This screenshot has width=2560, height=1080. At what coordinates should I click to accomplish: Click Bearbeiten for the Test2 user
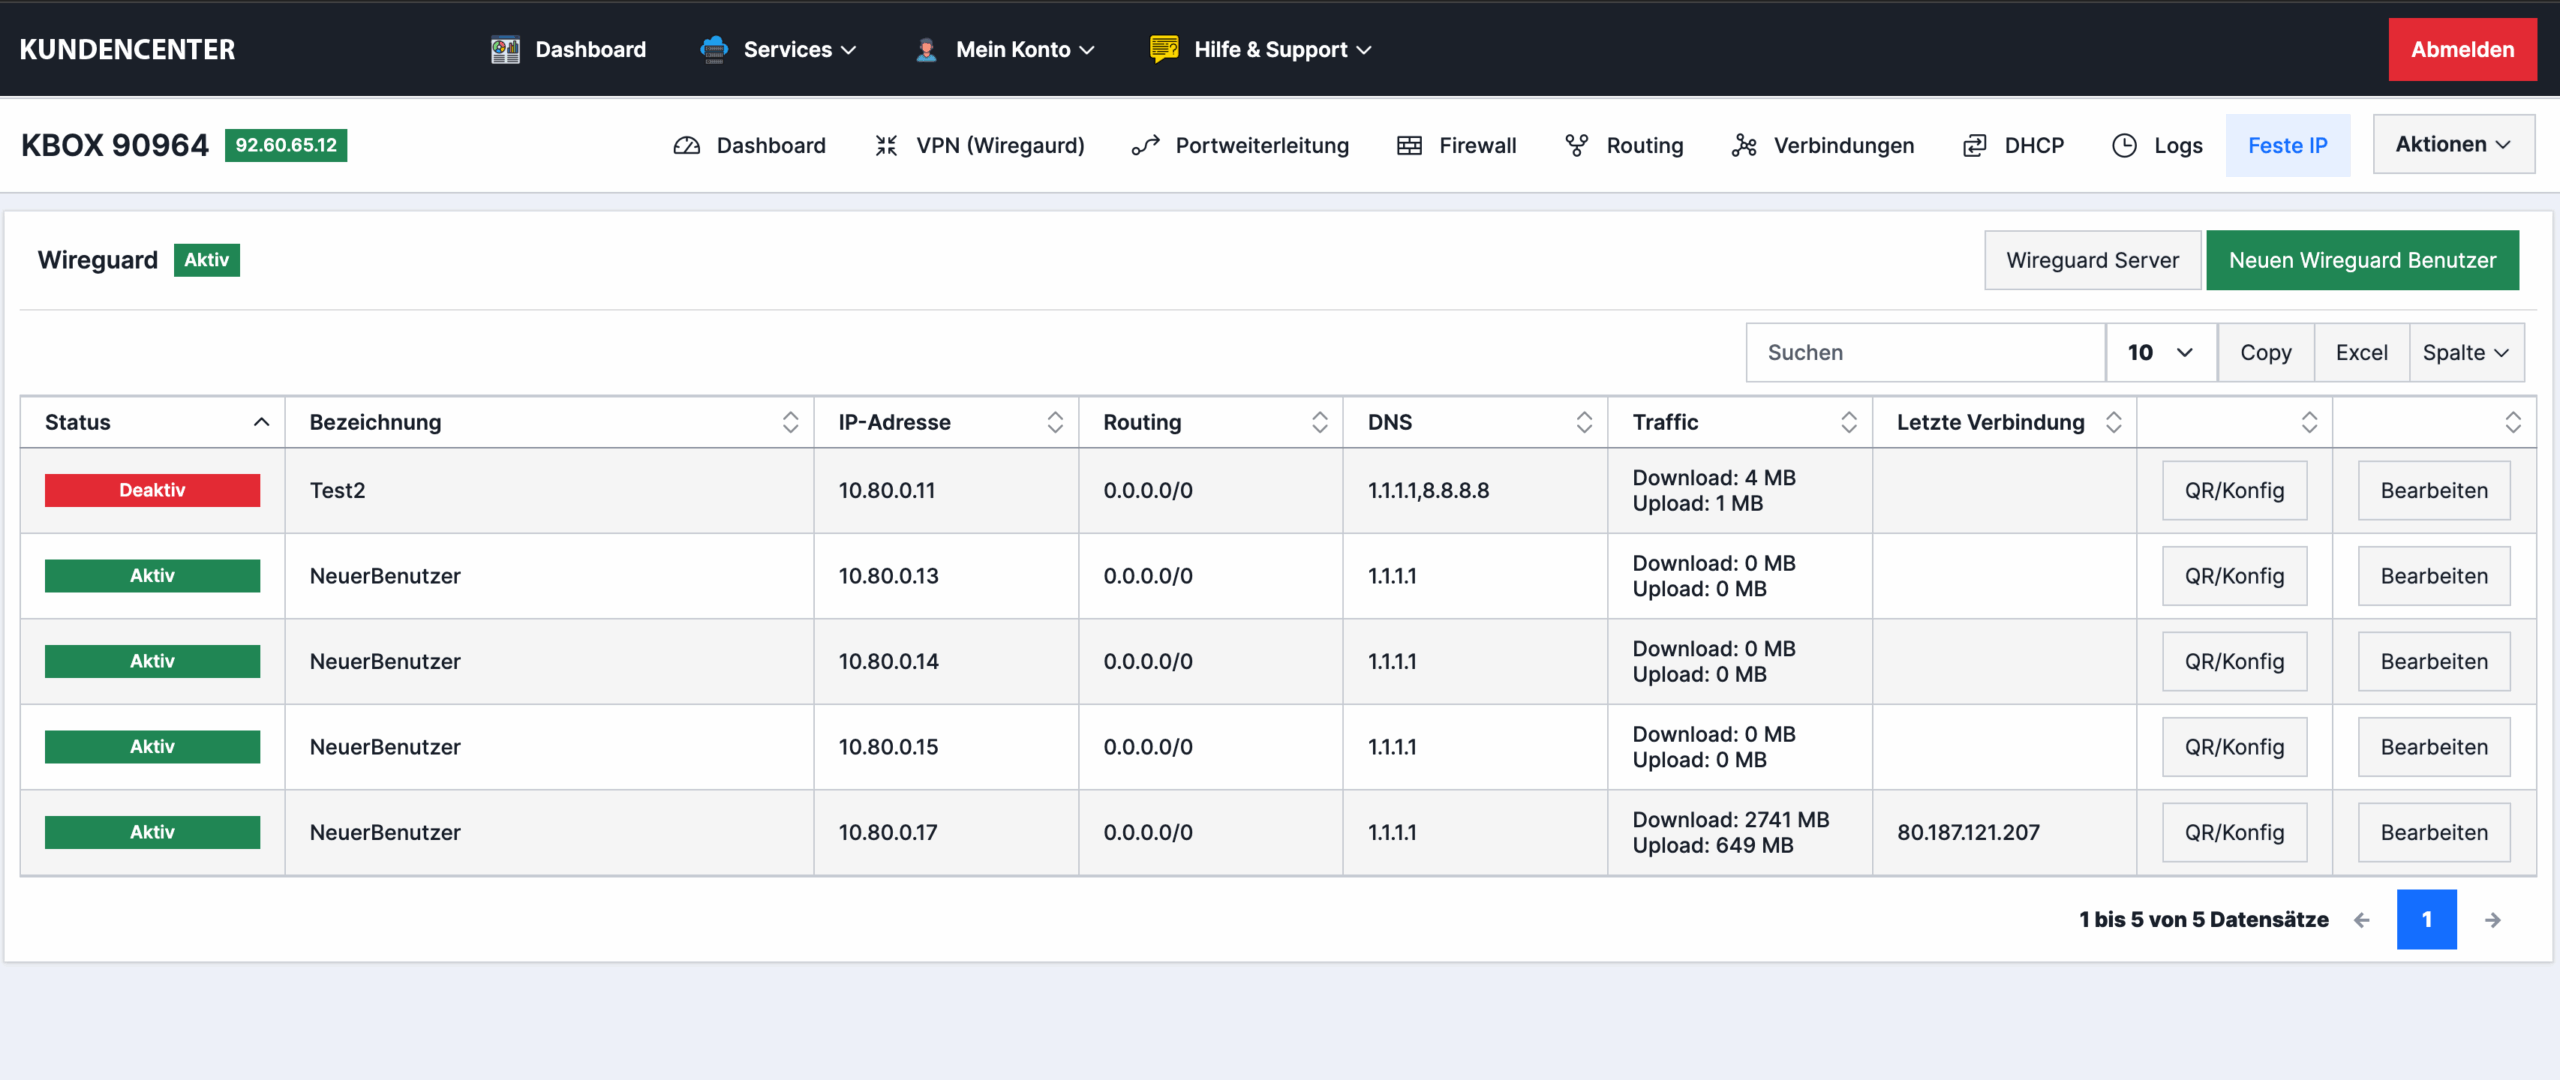click(x=2434, y=491)
